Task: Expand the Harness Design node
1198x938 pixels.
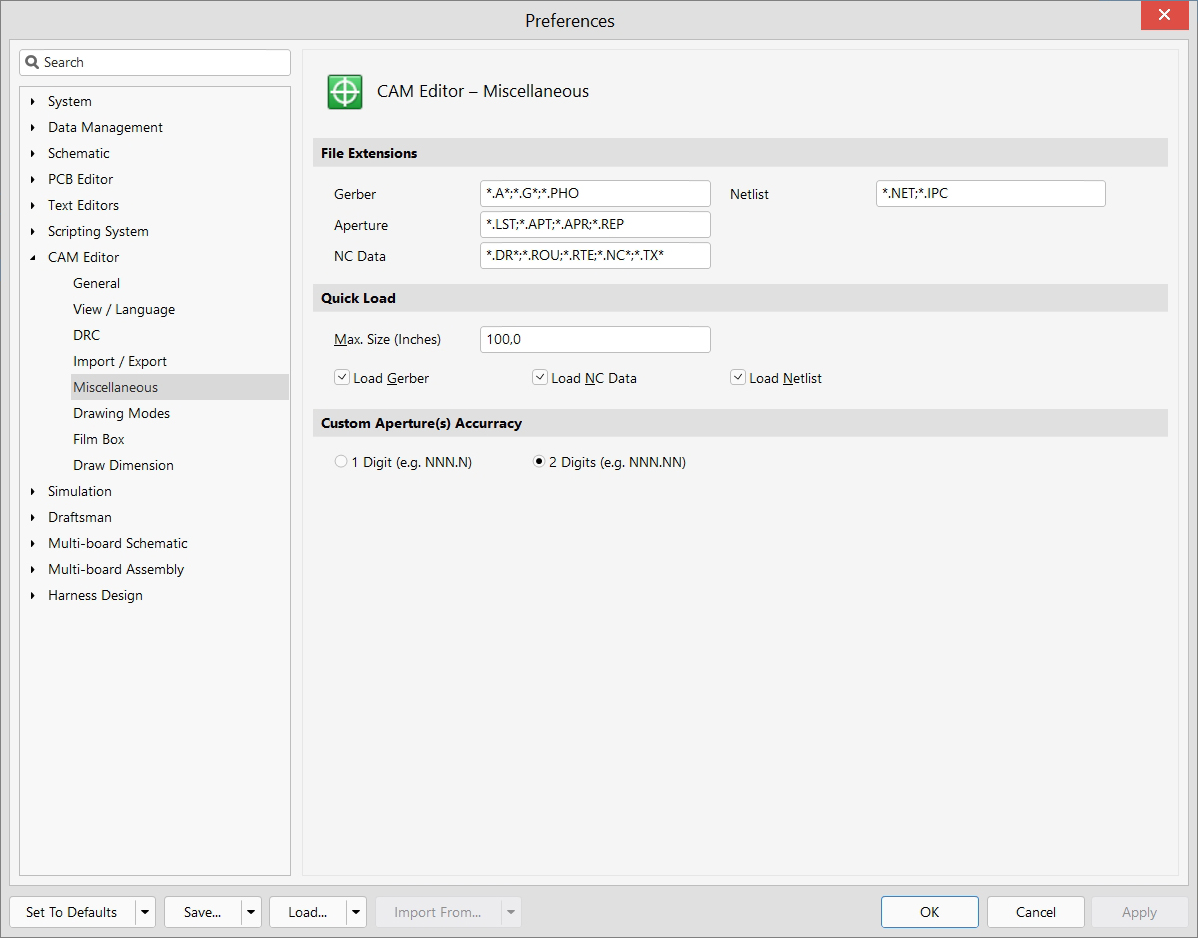Action: pos(33,595)
